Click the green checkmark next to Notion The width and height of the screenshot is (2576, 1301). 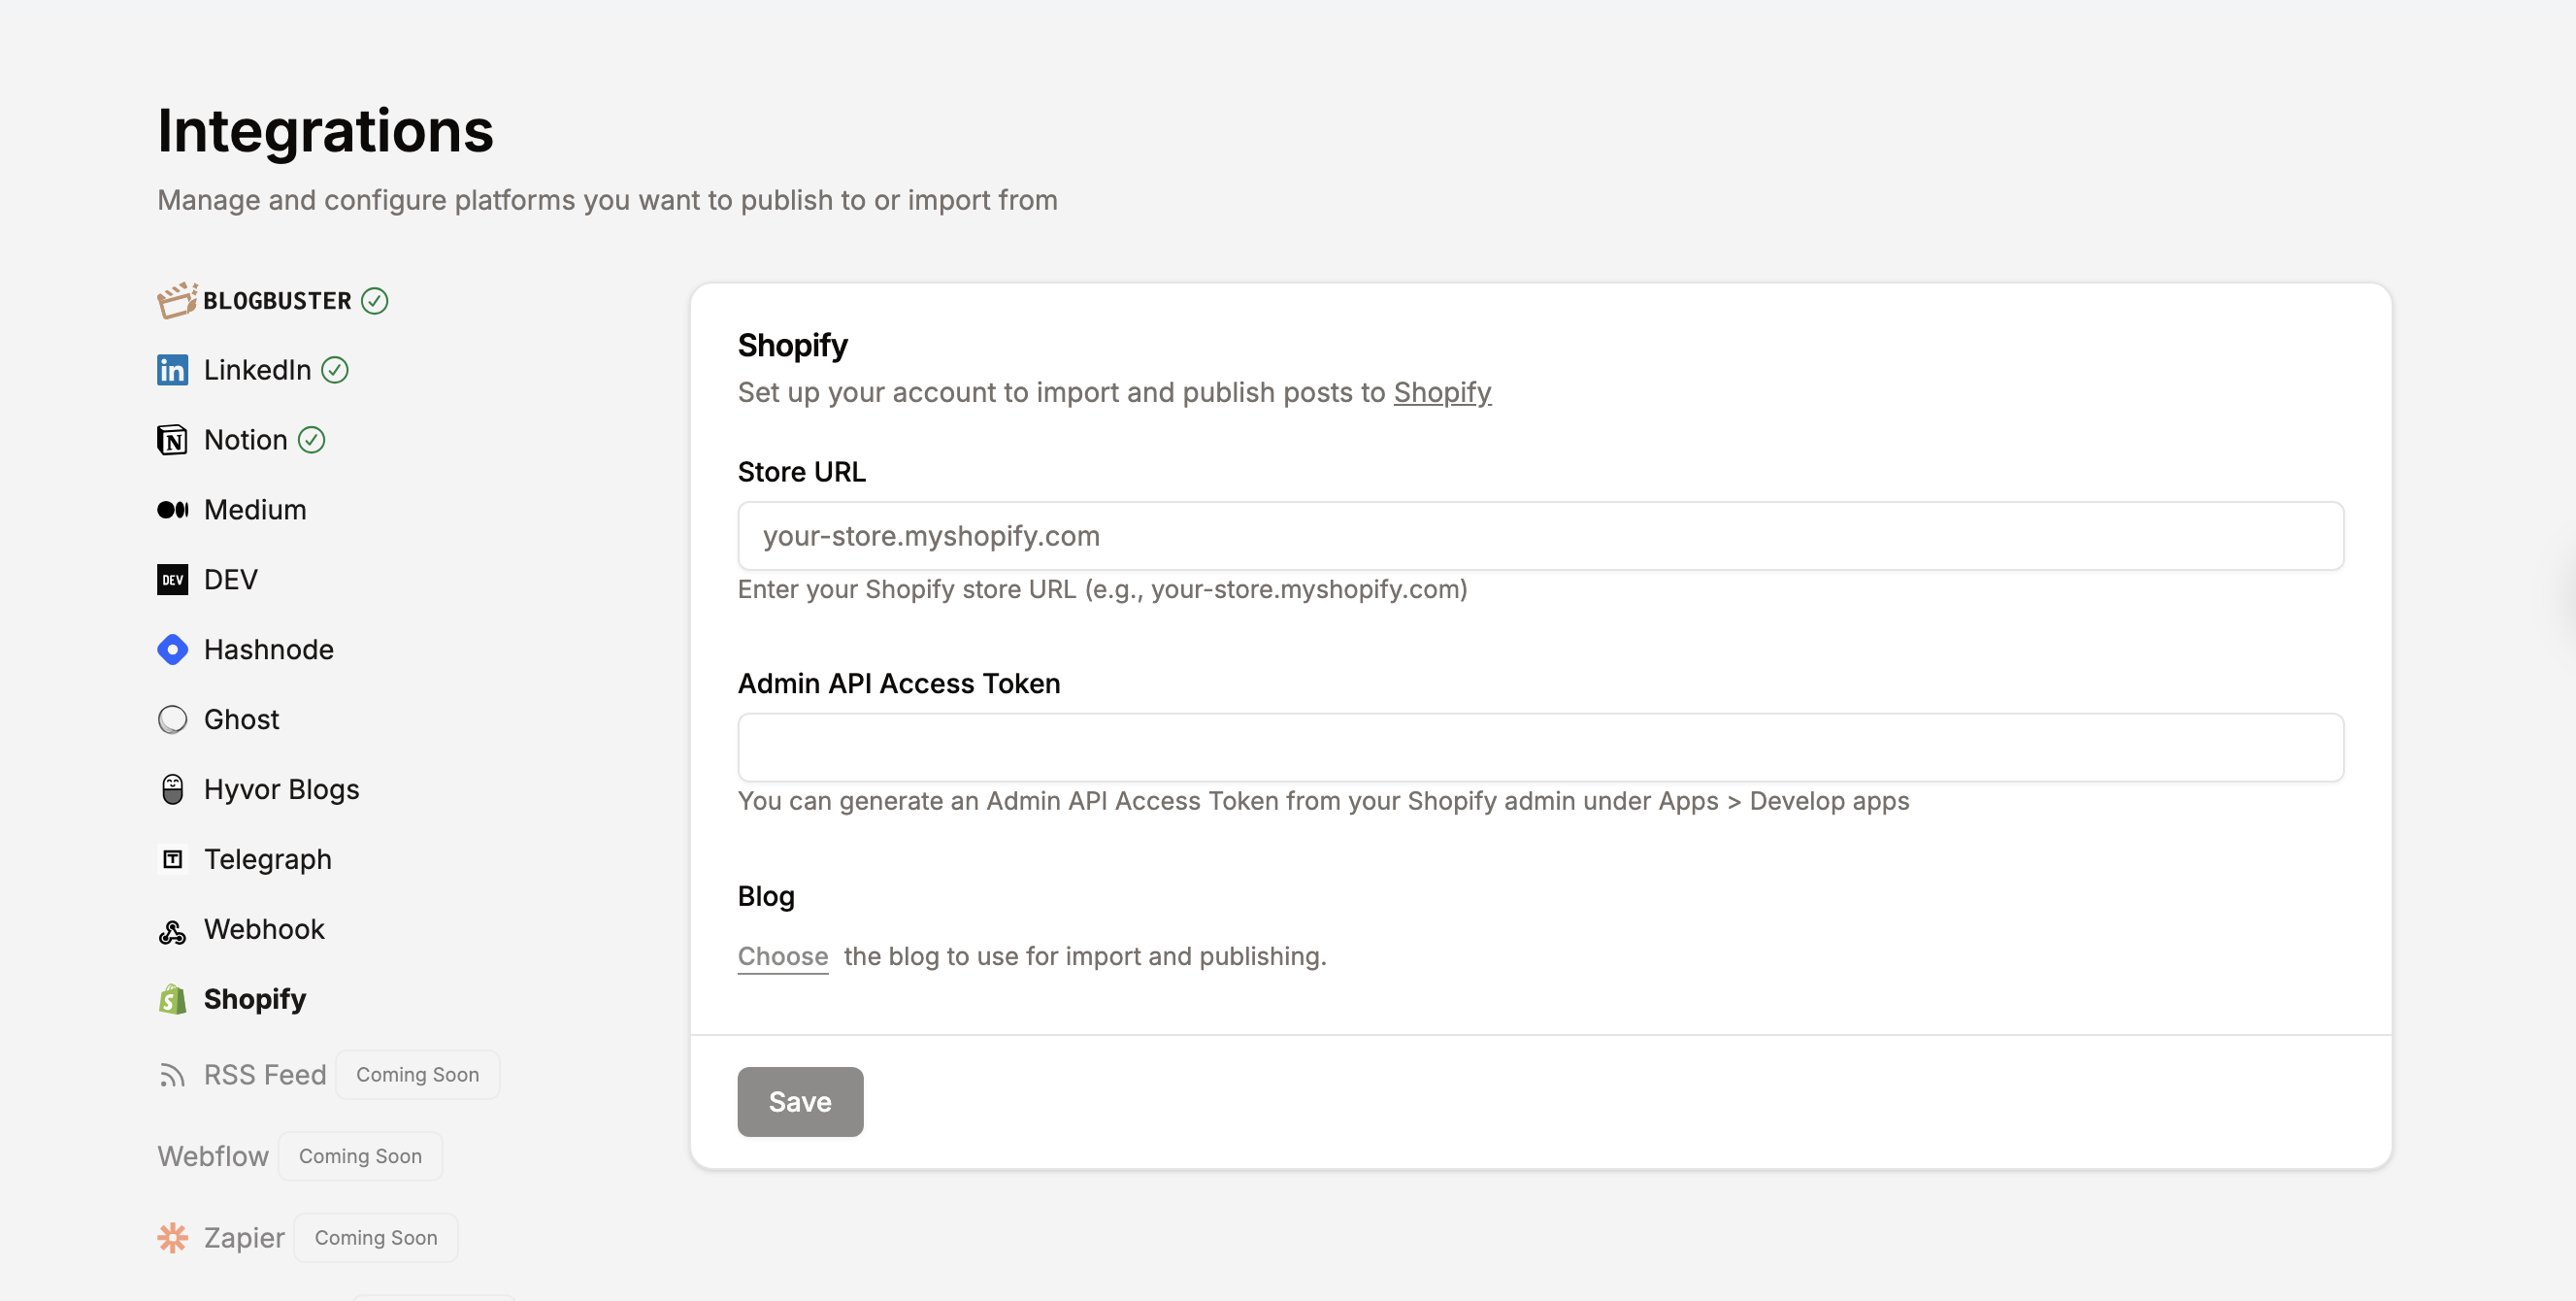coord(311,440)
